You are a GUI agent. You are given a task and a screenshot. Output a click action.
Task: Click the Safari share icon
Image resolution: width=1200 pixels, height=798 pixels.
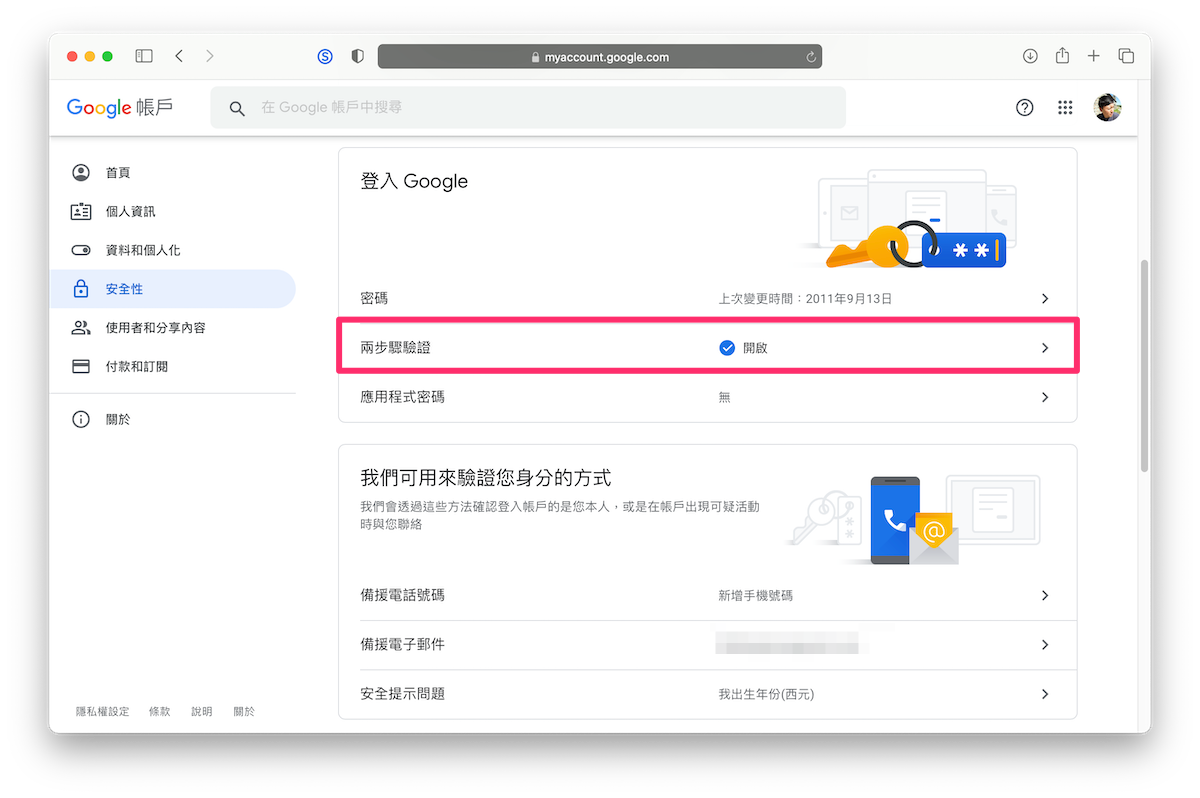[x=1062, y=56]
